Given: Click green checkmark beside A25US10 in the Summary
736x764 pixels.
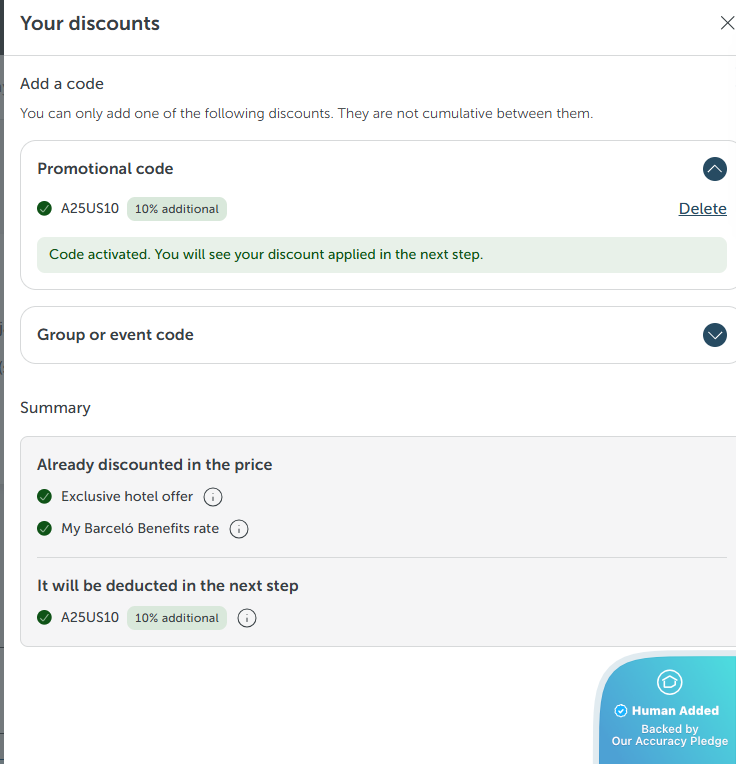Looking at the screenshot, I should [x=44, y=618].
